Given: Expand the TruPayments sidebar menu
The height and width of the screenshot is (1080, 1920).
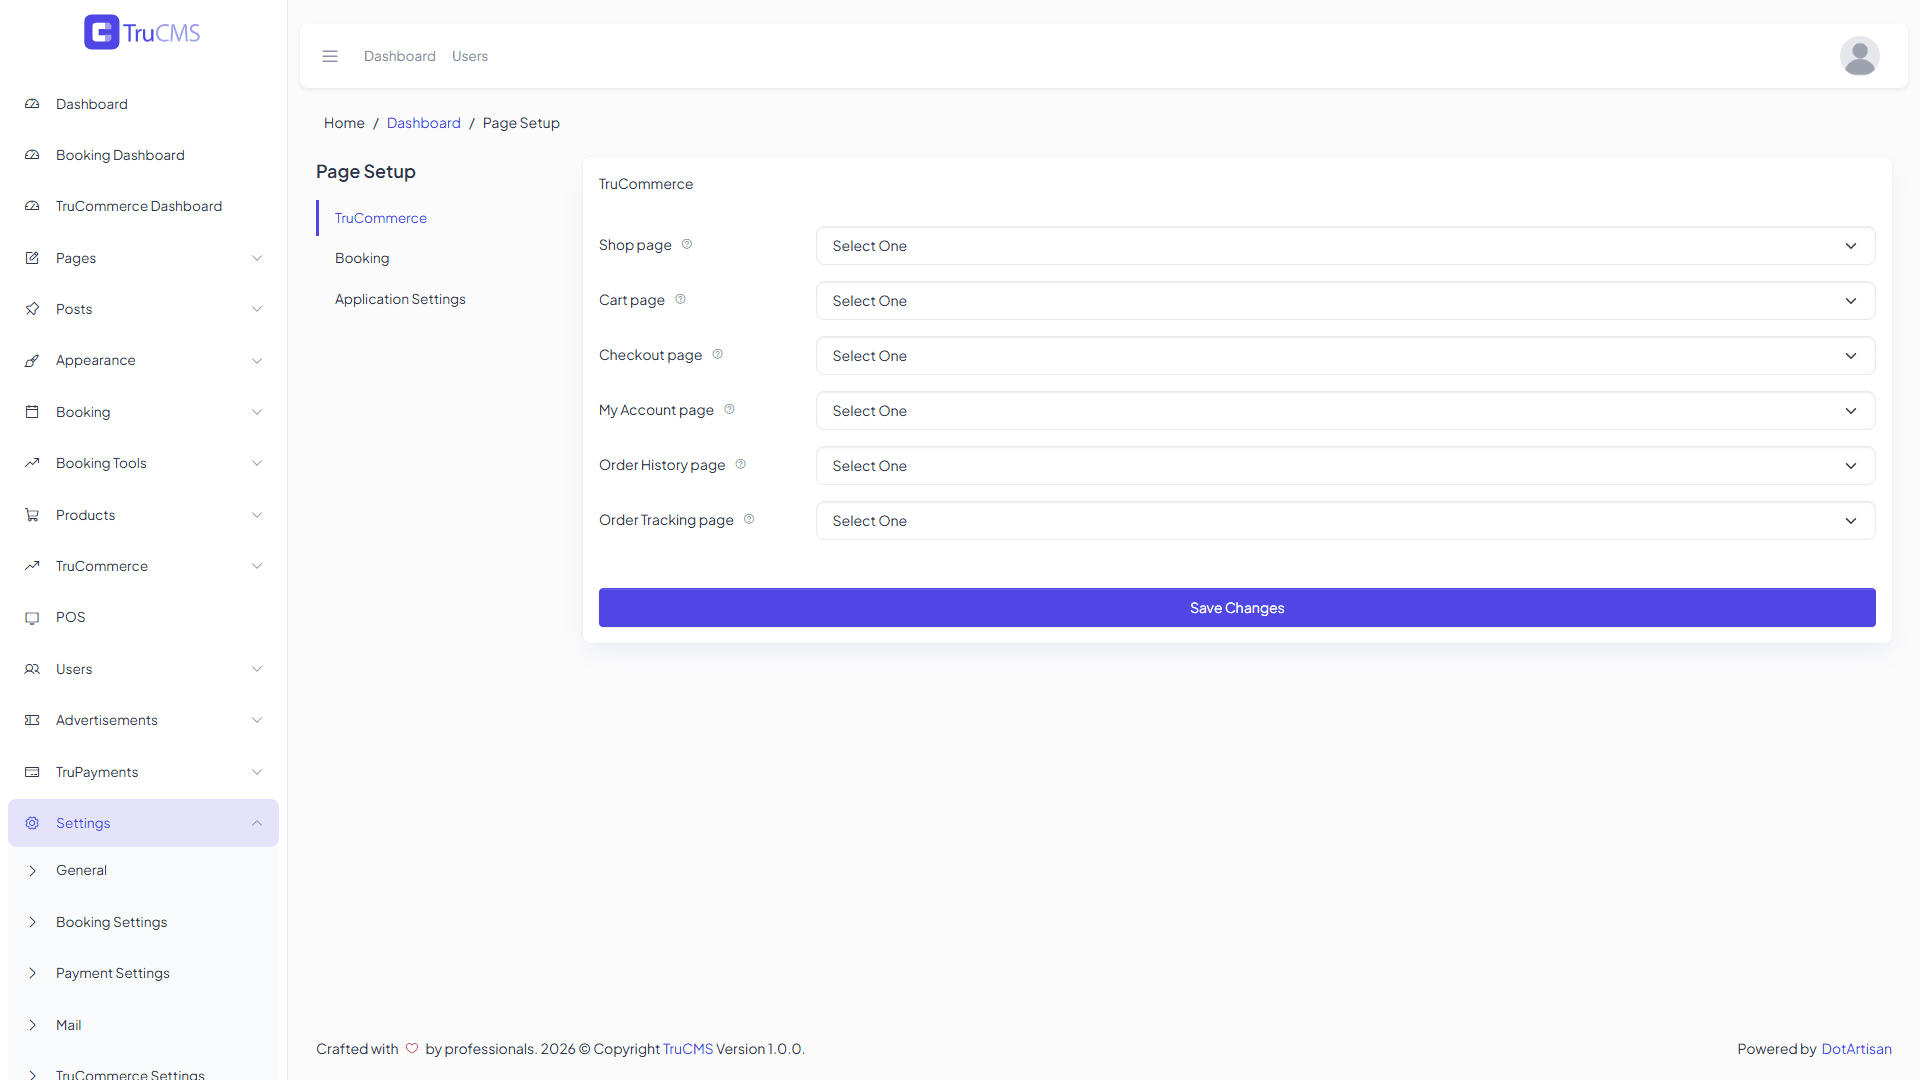Looking at the screenshot, I should pos(143,772).
